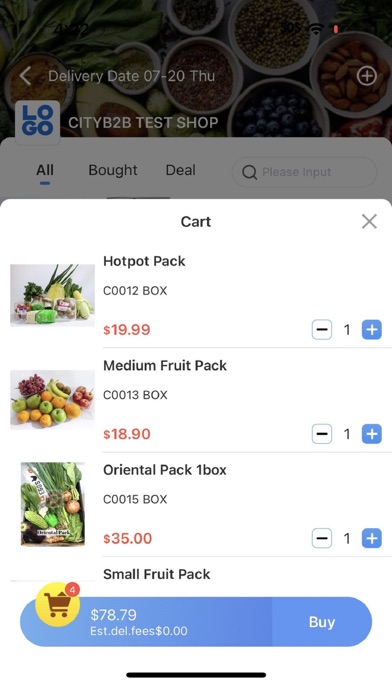Switch to the Bought tab
The width and height of the screenshot is (392, 696).
(113, 170)
